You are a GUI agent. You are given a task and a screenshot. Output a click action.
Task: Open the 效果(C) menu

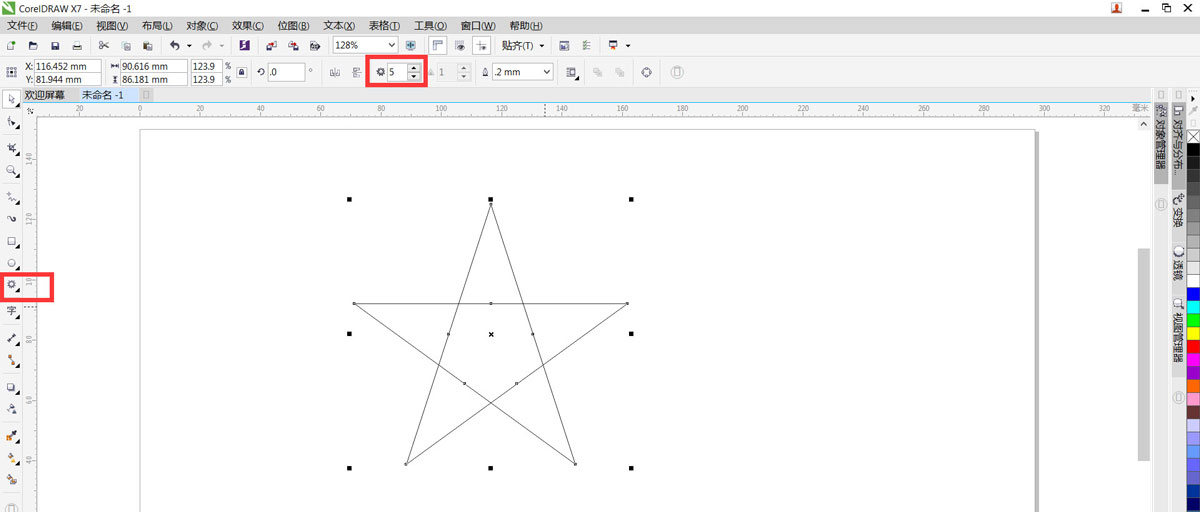click(247, 25)
